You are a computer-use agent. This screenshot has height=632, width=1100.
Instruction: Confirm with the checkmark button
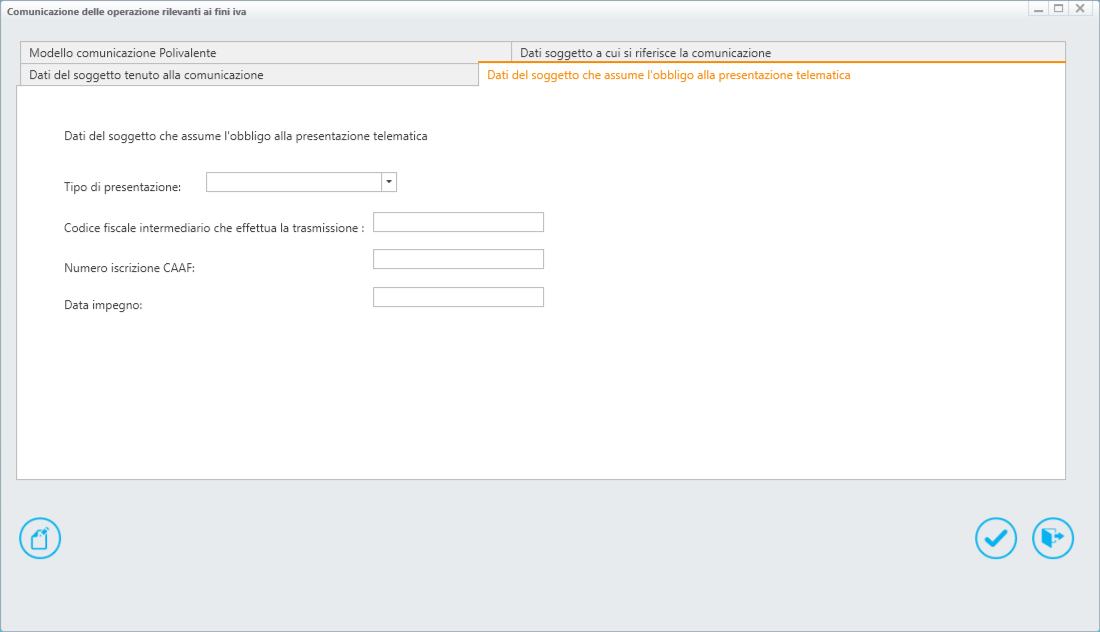coord(995,538)
